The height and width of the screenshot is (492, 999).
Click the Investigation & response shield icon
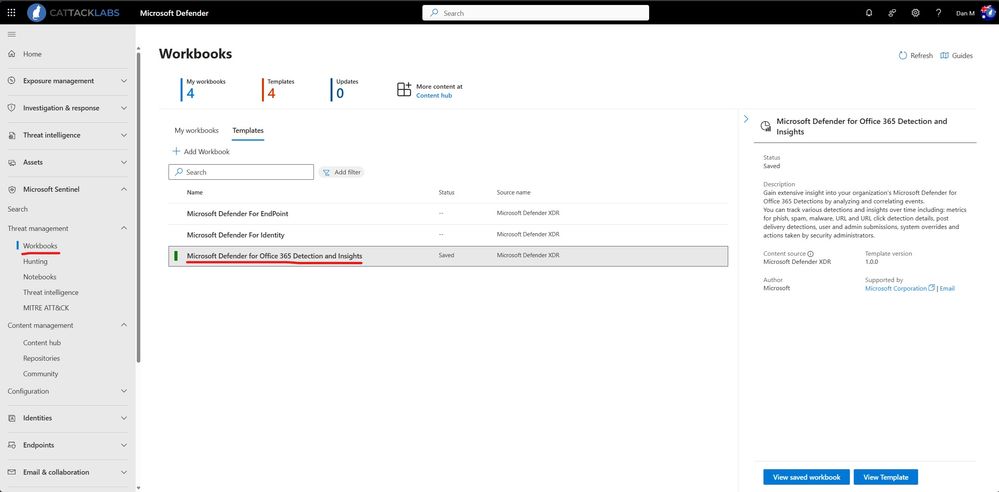click(x=11, y=108)
